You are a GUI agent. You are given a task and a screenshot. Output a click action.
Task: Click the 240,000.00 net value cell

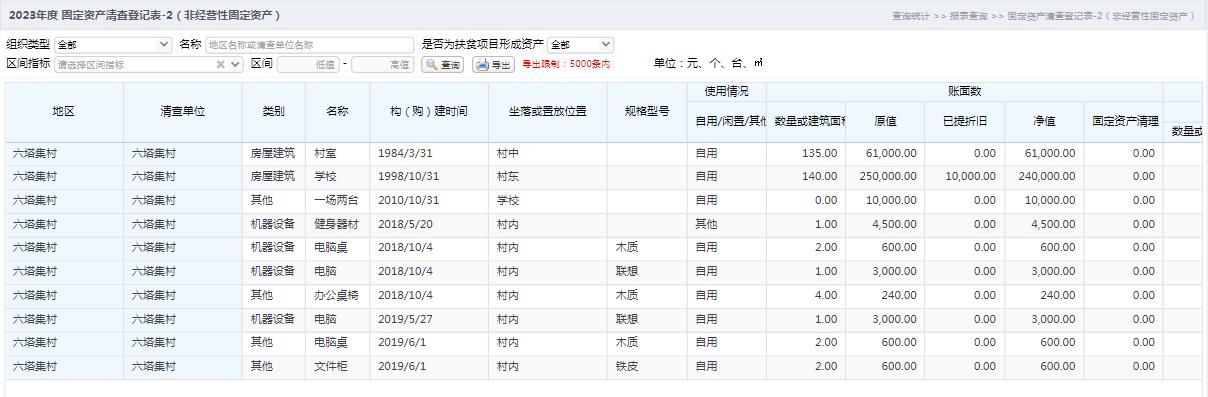[1043, 177]
